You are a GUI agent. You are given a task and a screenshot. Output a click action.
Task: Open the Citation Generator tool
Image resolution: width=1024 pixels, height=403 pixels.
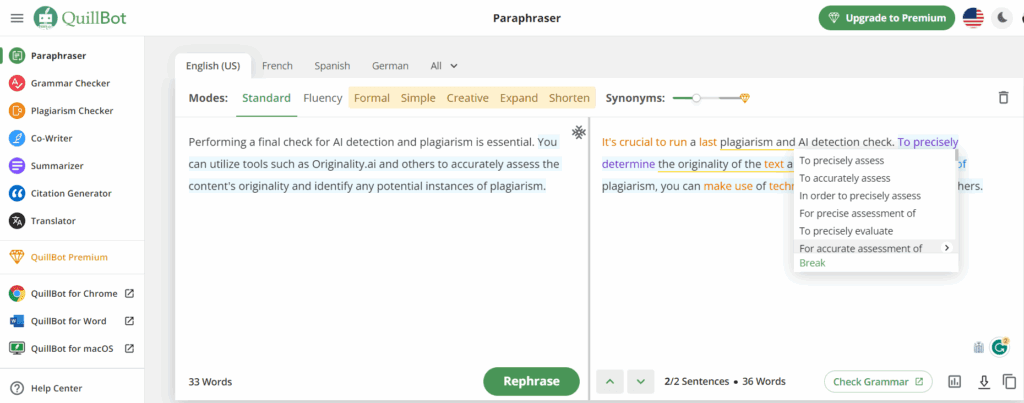71,193
